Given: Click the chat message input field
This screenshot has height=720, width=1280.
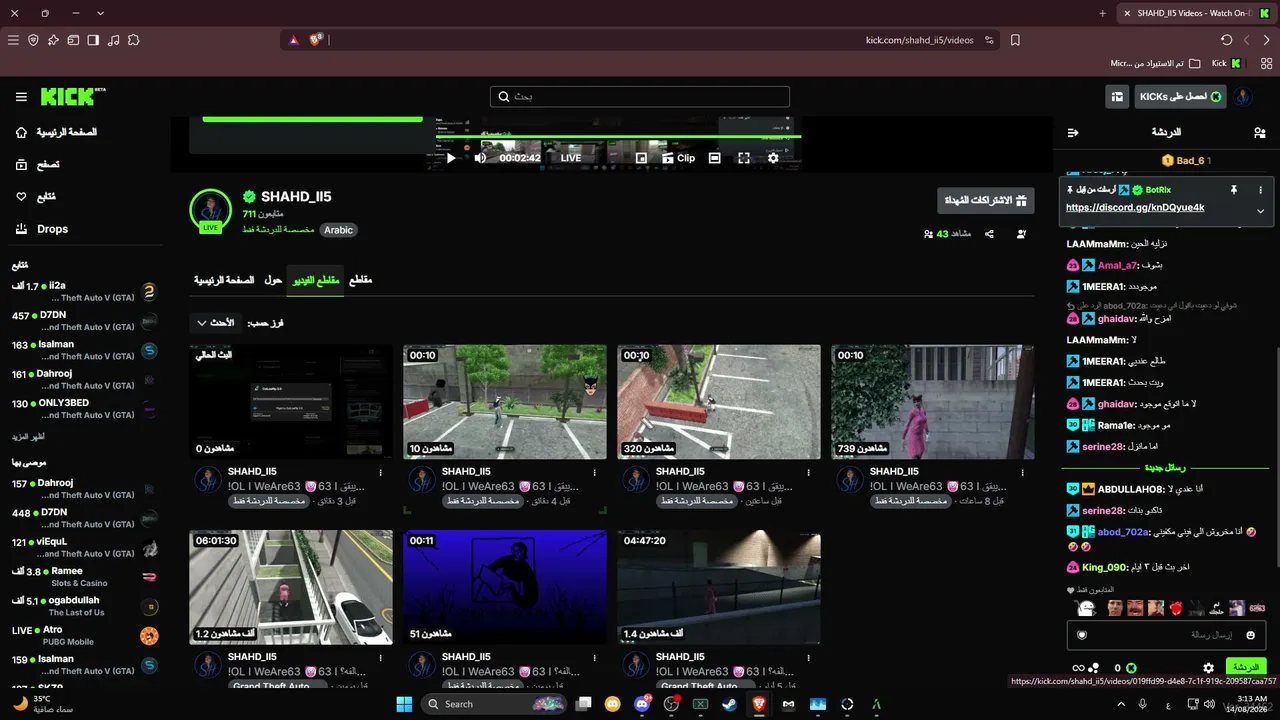Looking at the screenshot, I should tap(1164, 635).
